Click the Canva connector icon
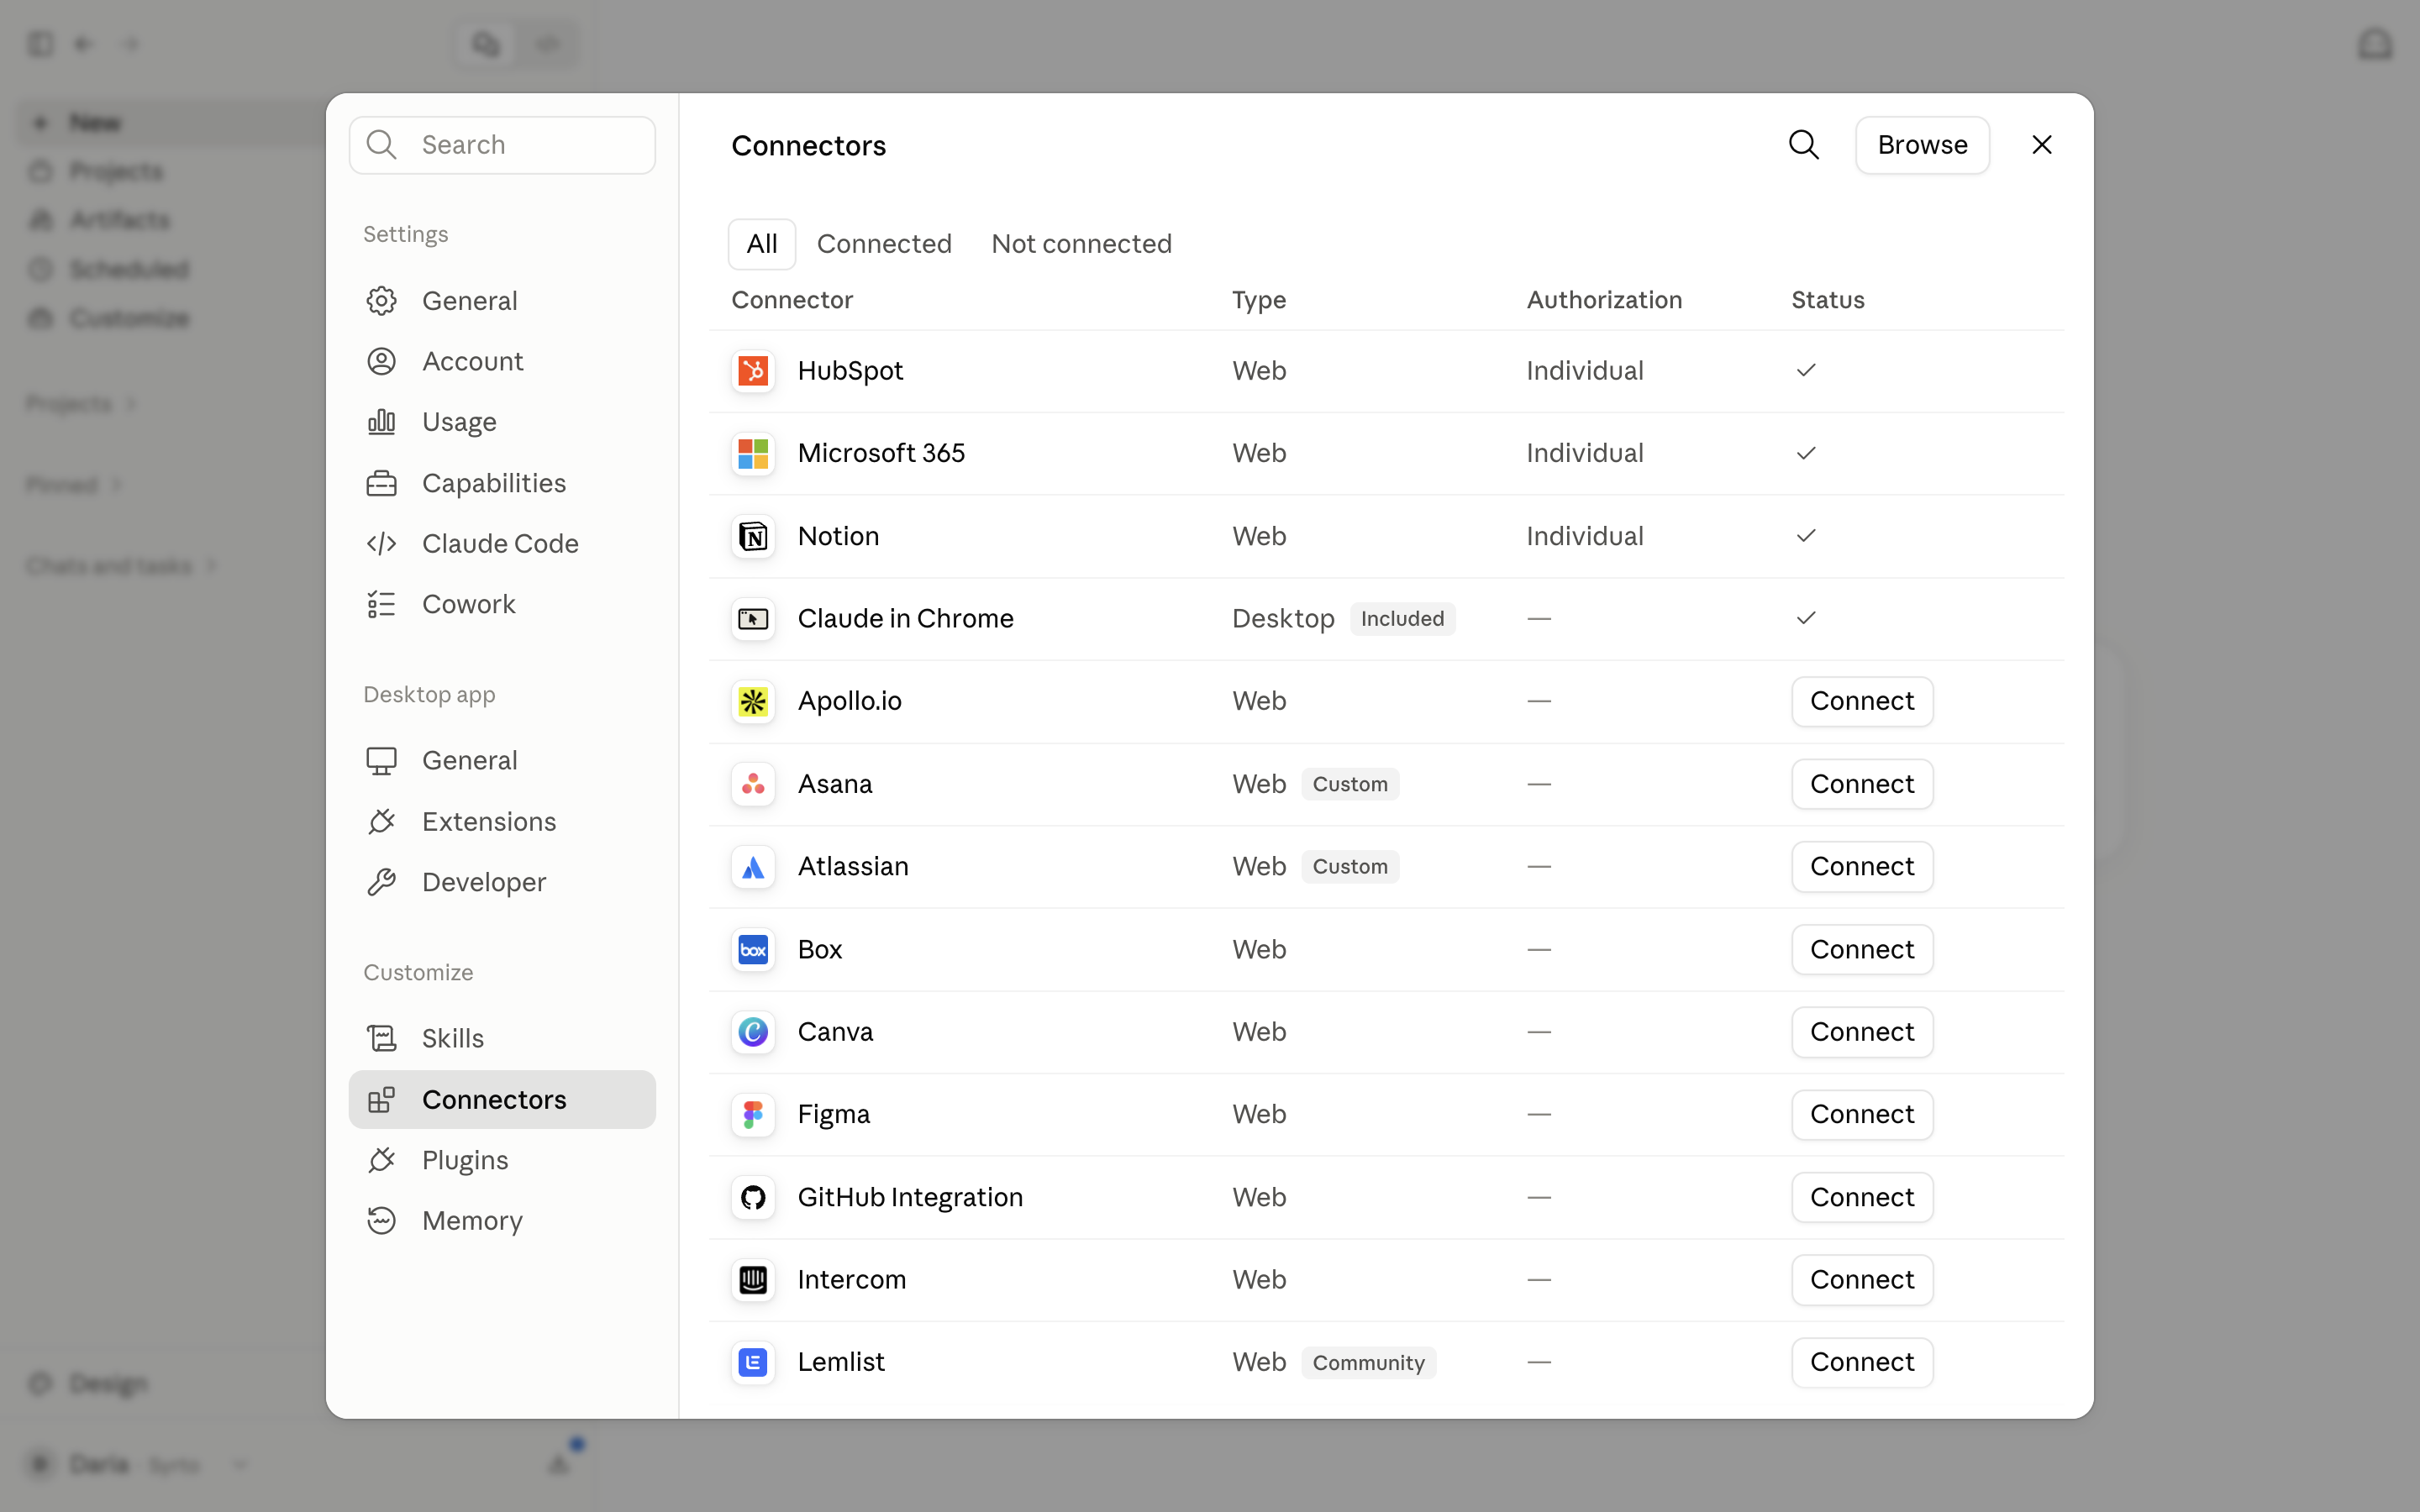Screen dimensions: 2420x1512 [753, 1032]
